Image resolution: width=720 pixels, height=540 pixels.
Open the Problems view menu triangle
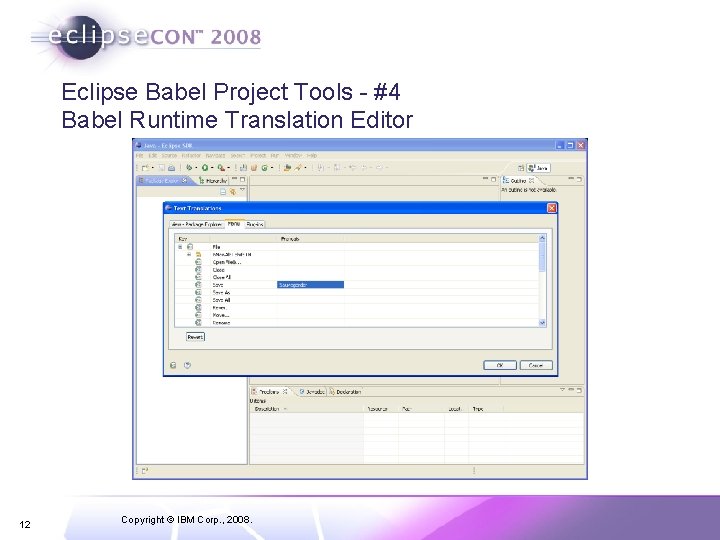(562, 390)
